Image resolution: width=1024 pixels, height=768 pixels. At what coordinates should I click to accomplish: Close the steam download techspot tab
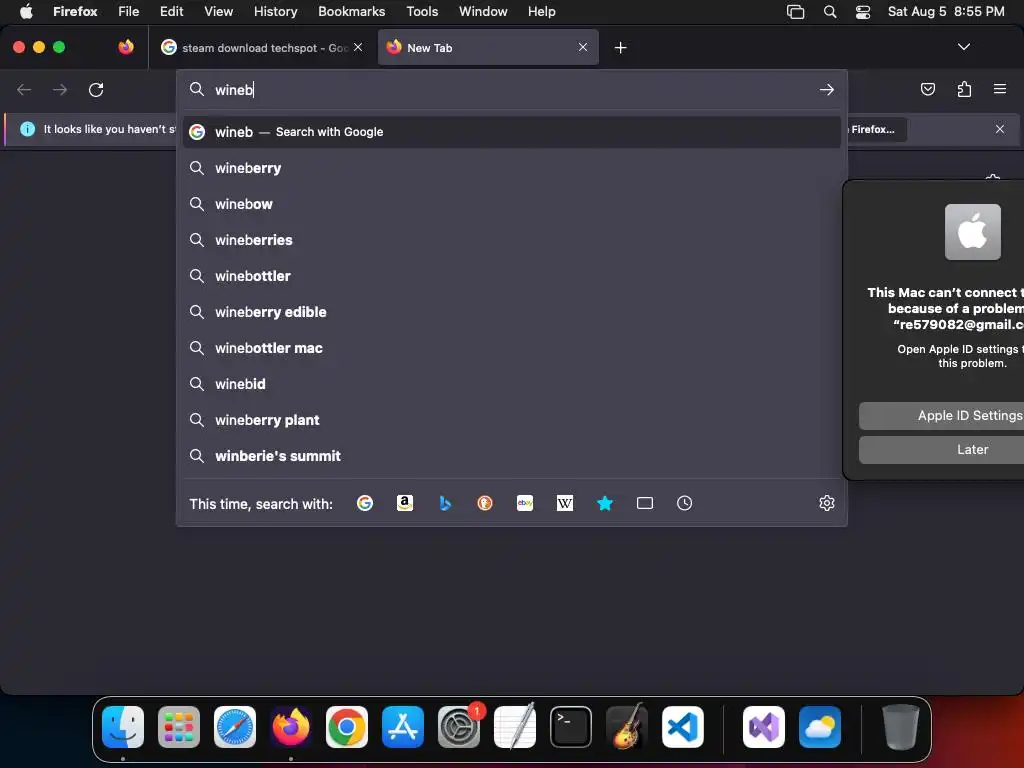point(358,47)
